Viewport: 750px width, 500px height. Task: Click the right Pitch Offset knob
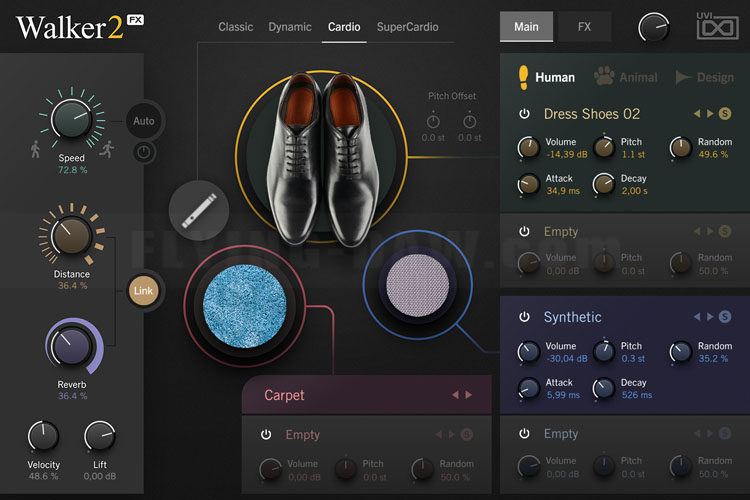tap(469, 122)
